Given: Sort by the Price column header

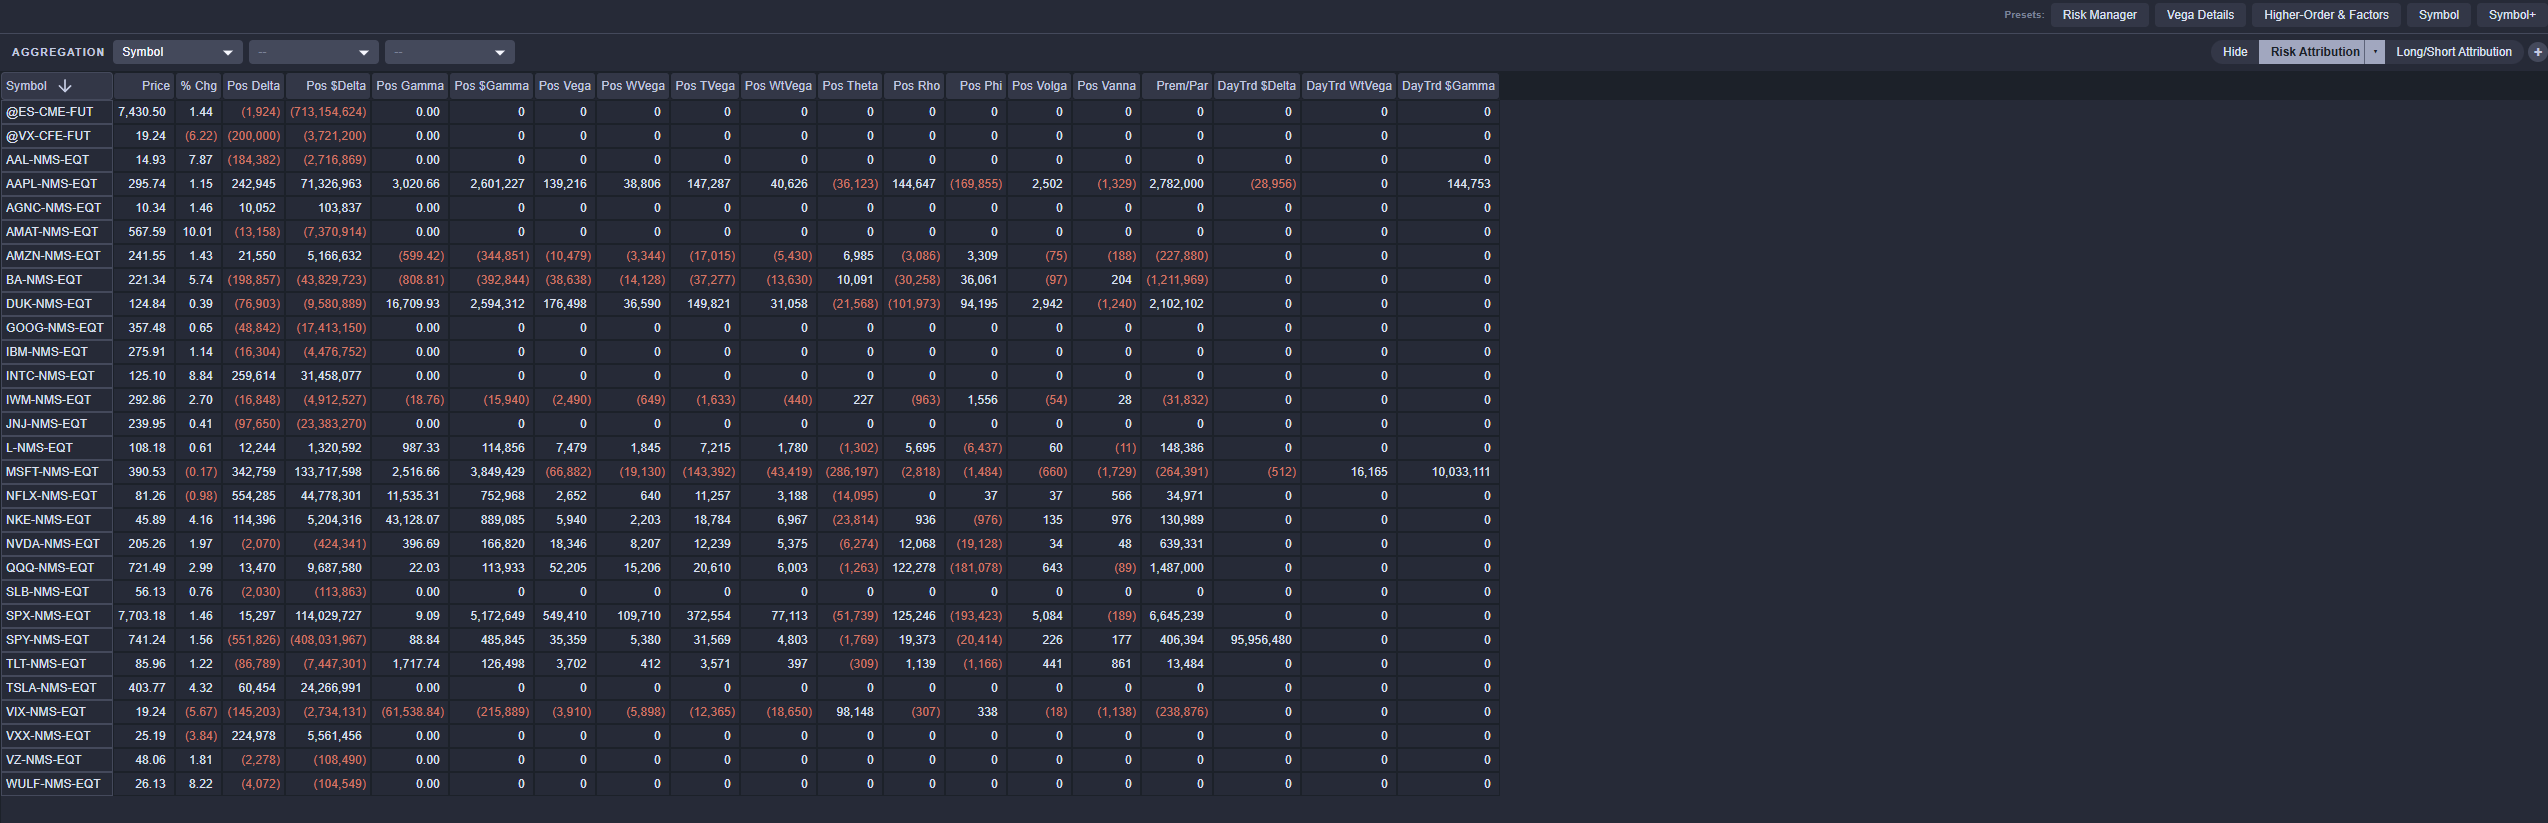Looking at the screenshot, I should [x=144, y=86].
